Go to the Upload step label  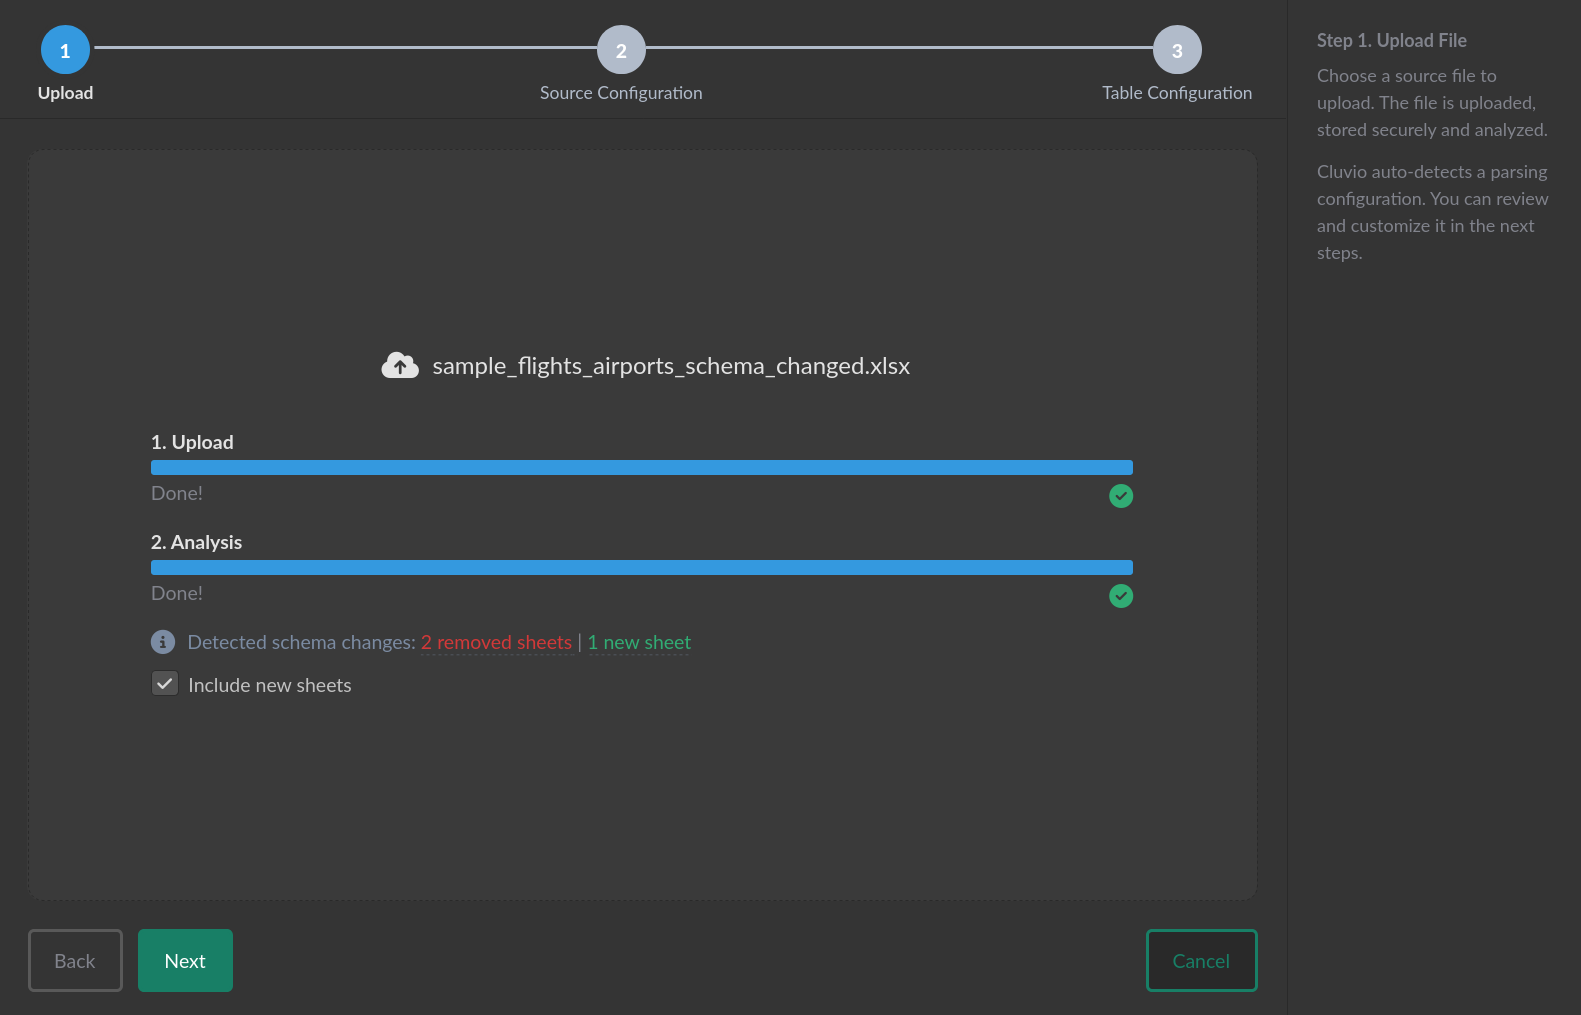pos(65,93)
